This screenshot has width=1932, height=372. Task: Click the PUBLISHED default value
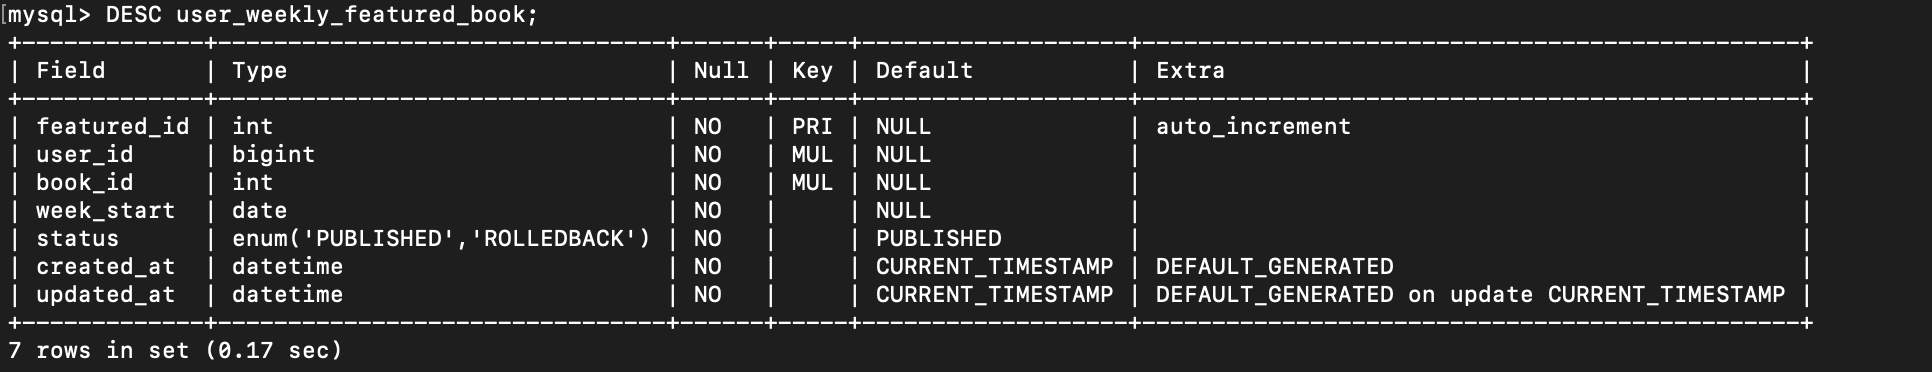click(938, 239)
